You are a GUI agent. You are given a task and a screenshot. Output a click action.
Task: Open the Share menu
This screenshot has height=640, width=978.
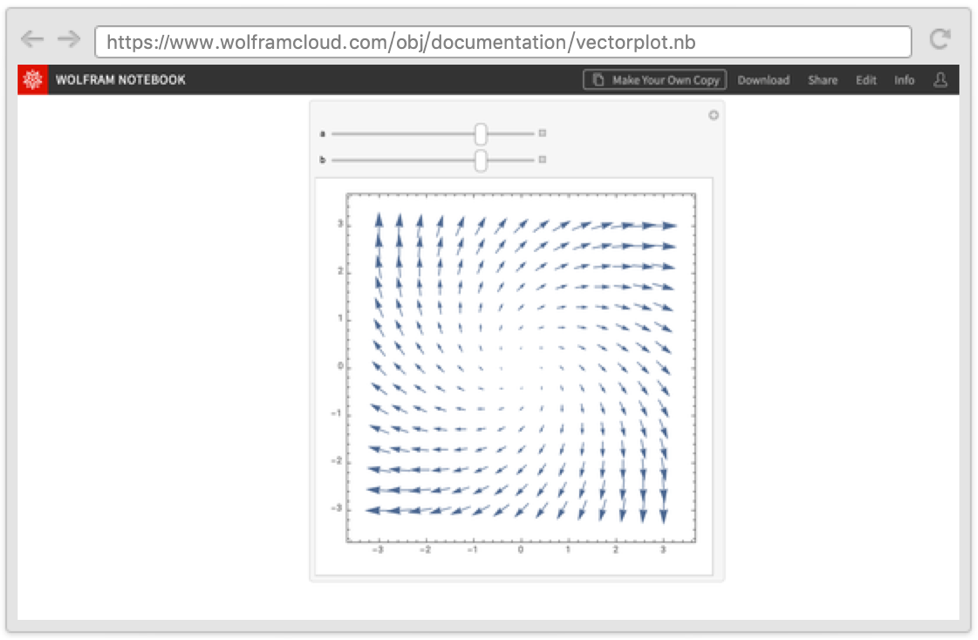point(823,80)
